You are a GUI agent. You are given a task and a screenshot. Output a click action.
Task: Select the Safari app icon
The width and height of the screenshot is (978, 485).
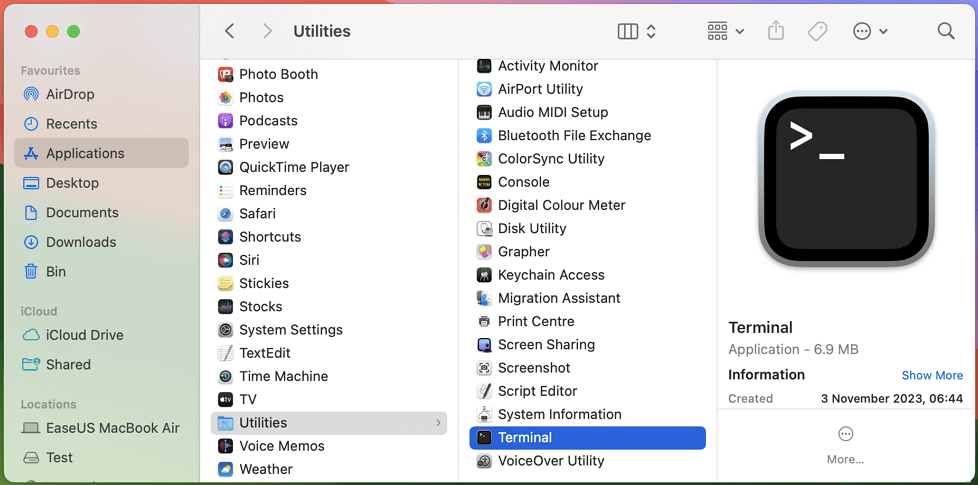(225, 213)
